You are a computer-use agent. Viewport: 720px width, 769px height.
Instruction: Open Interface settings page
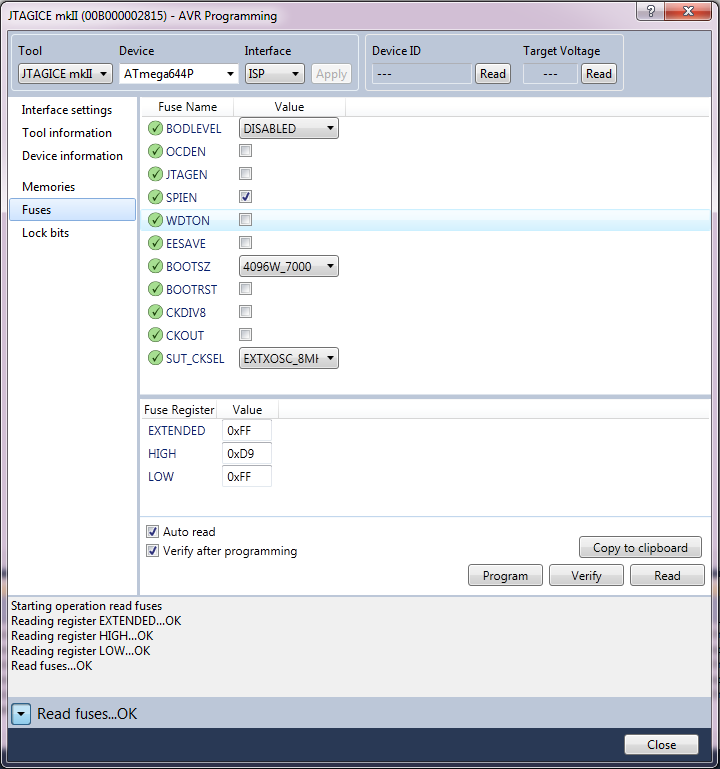(x=67, y=110)
